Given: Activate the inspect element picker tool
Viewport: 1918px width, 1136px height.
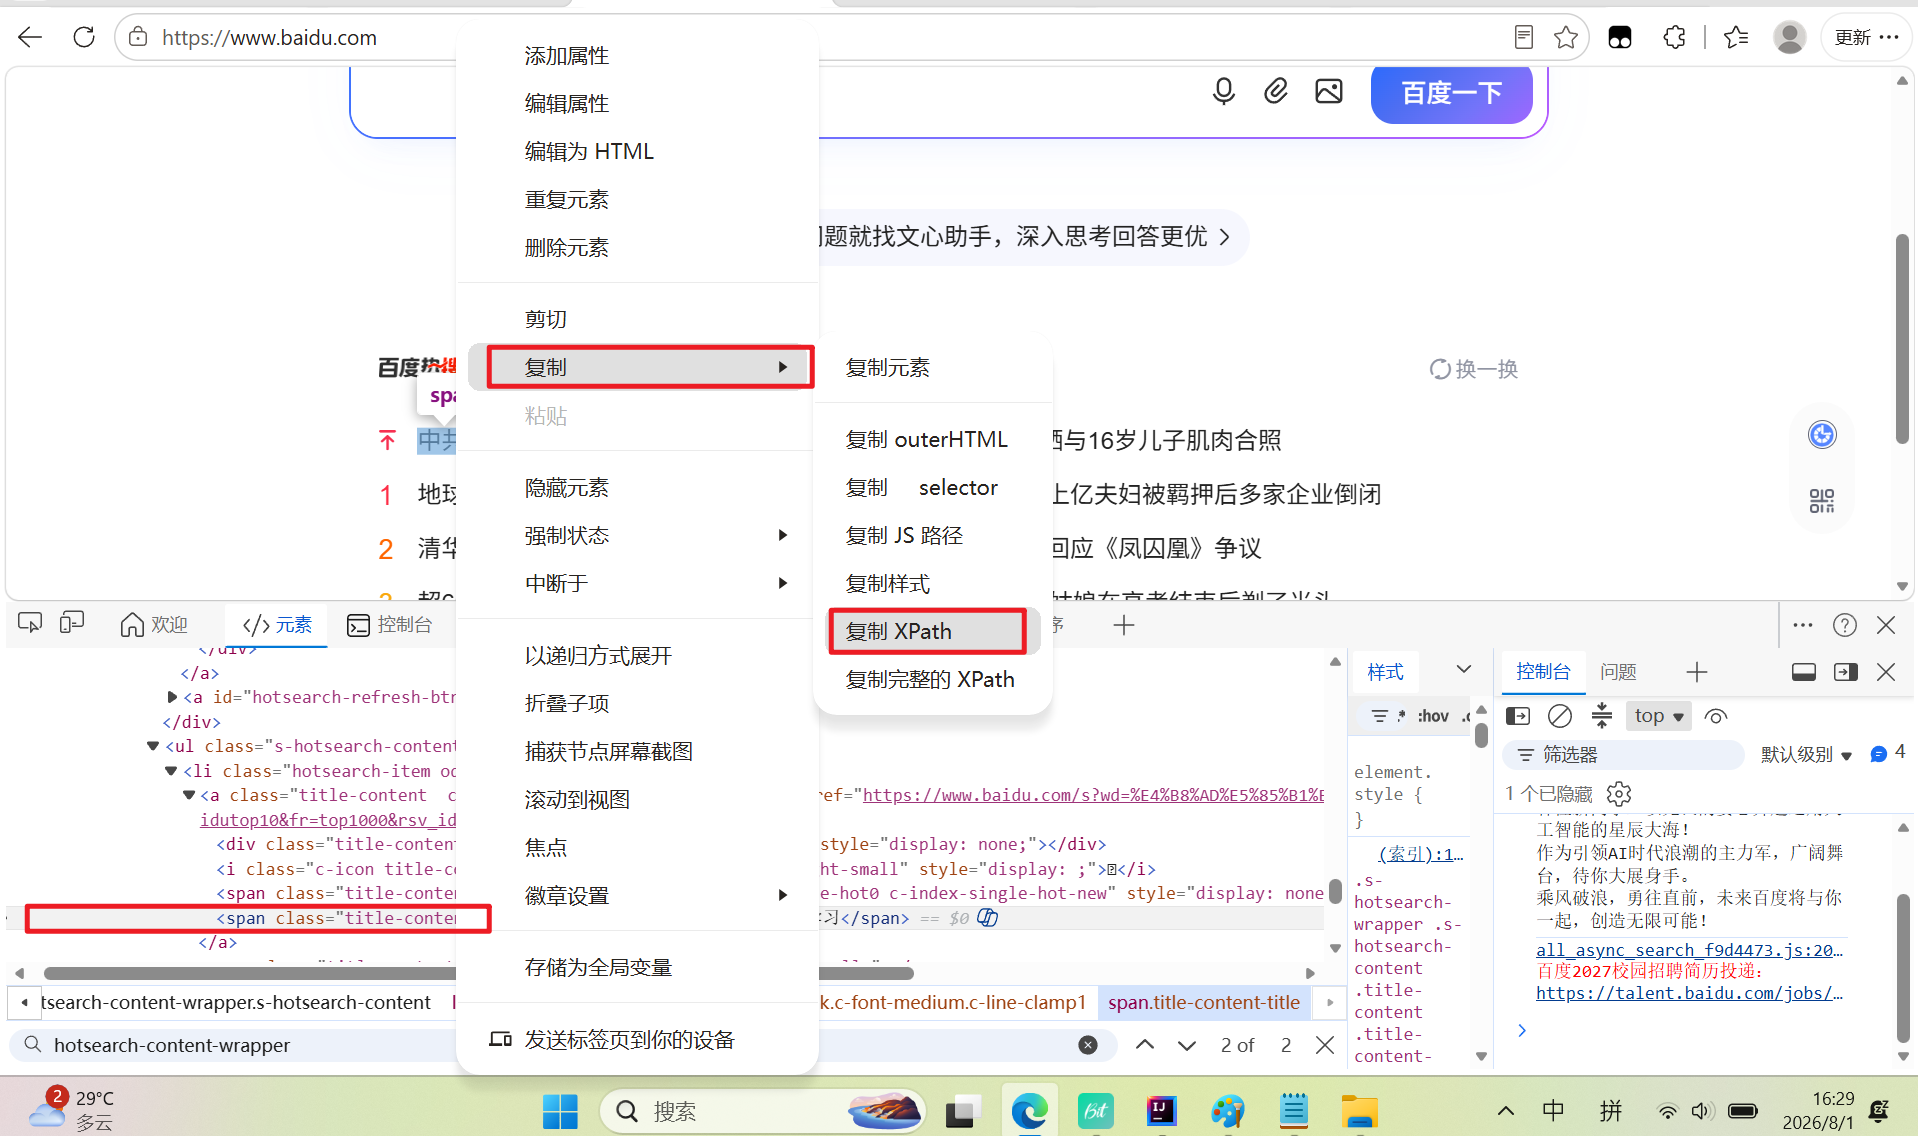Looking at the screenshot, I should 30,624.
